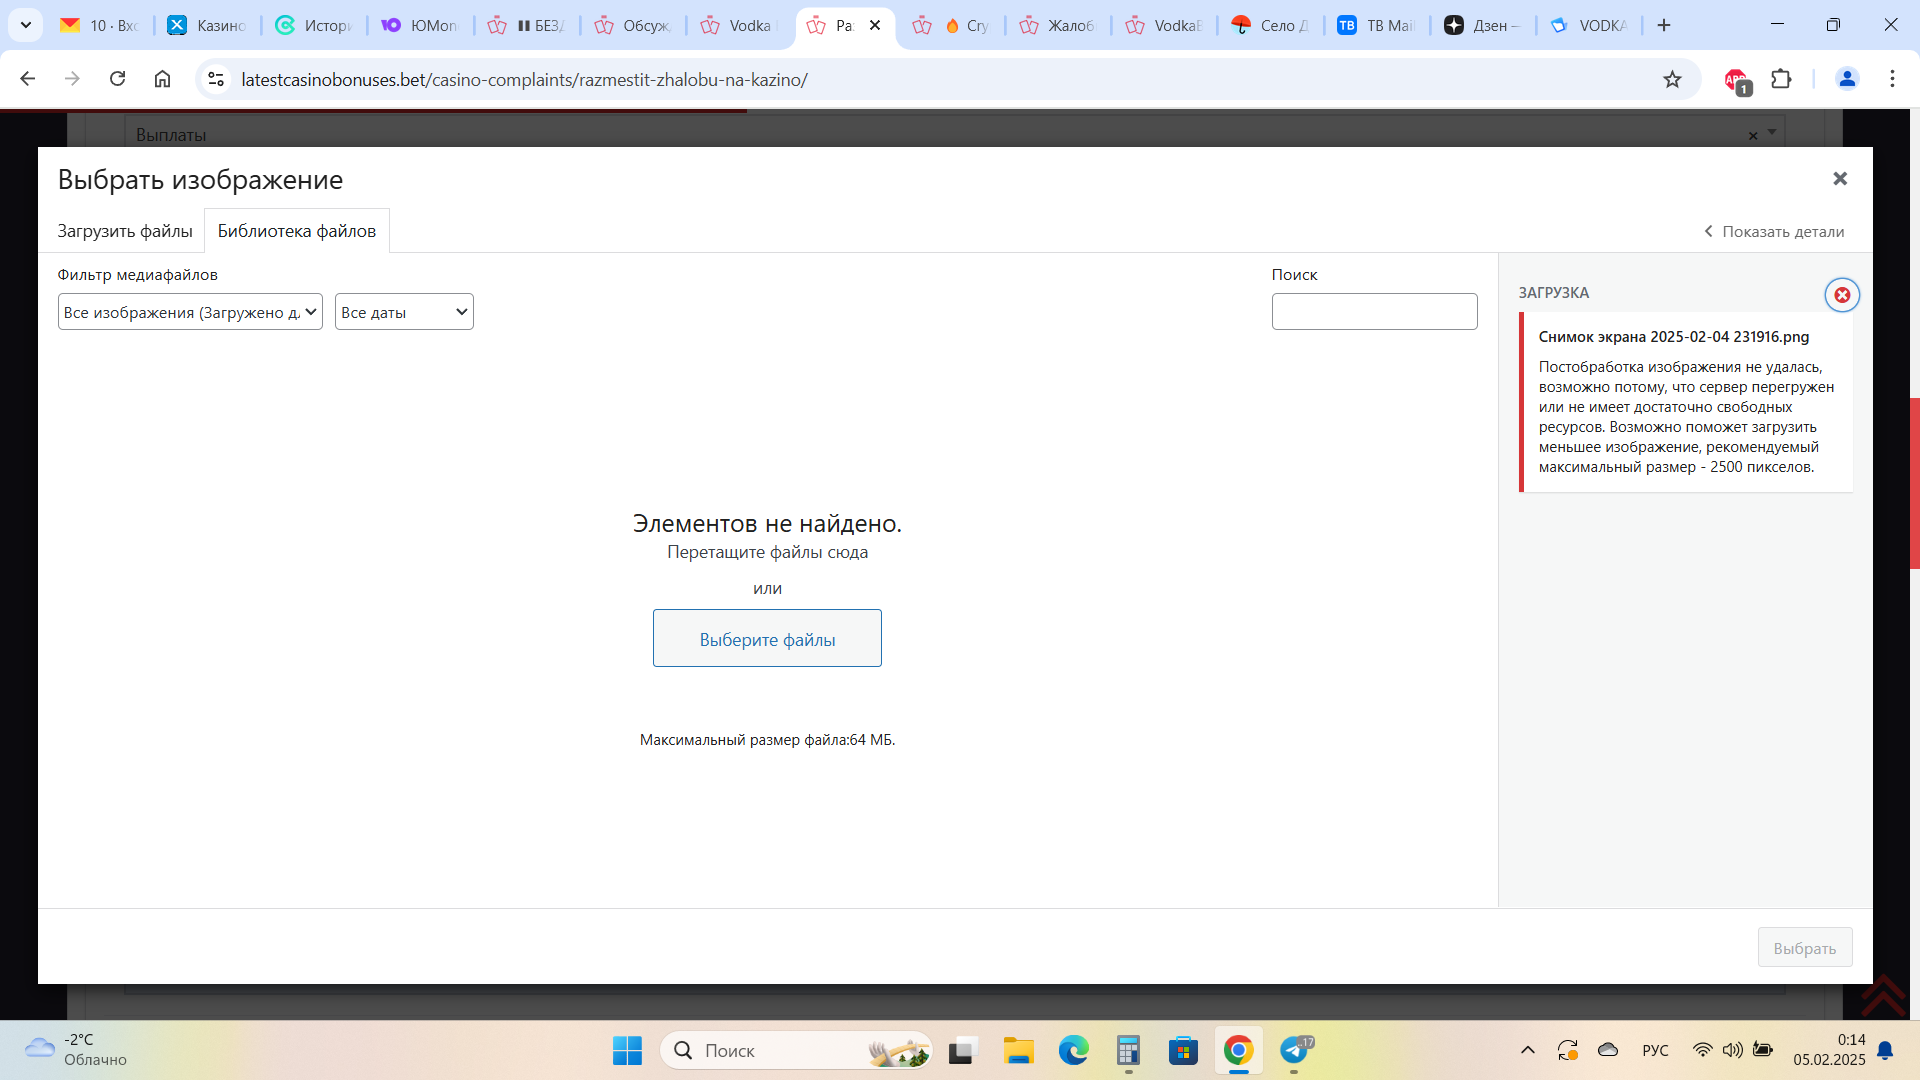
Task: Open Telegram from the taskbar
Action: pos(1295,1050)
